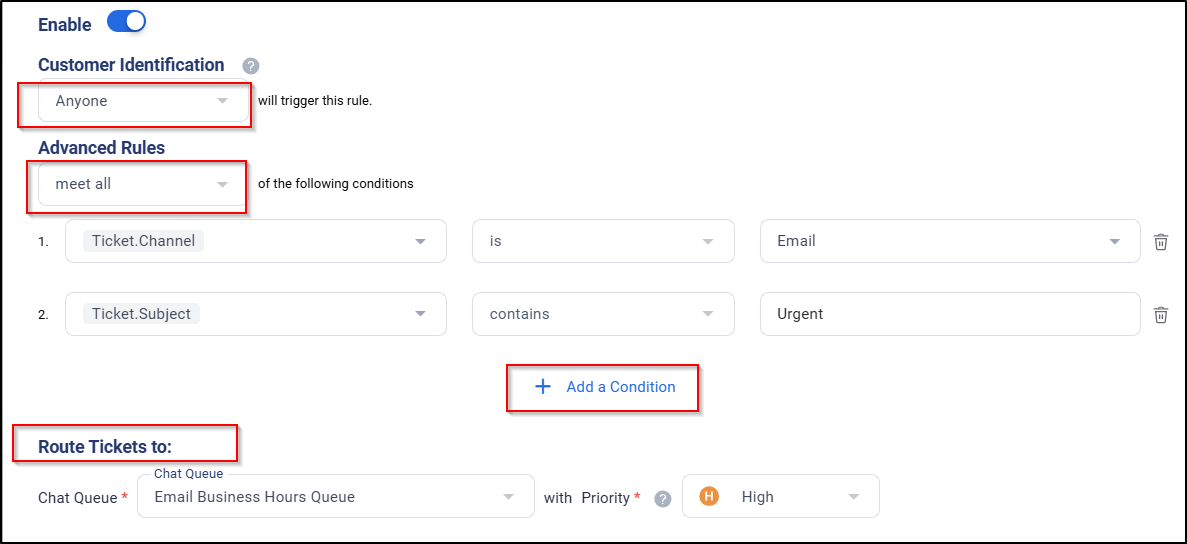Click the orange H priority badge

(x=709, y=497)
